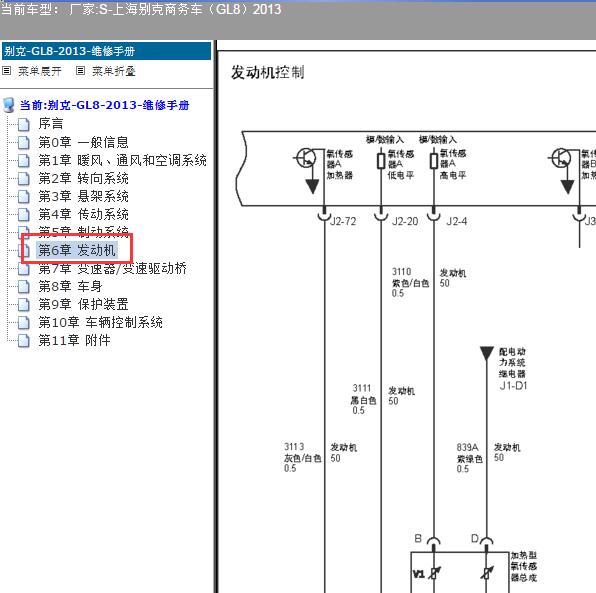The height and width of the screenshot is (593, 596).
Task: Click the root node 当前:别克-GL8-2013-维修手册
Action: 105,105
